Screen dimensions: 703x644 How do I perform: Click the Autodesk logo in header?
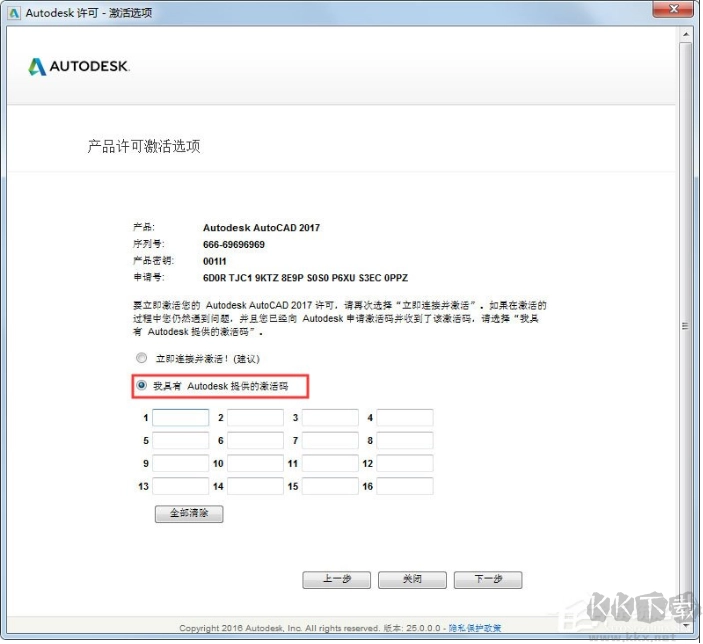(x=79, y=67)
